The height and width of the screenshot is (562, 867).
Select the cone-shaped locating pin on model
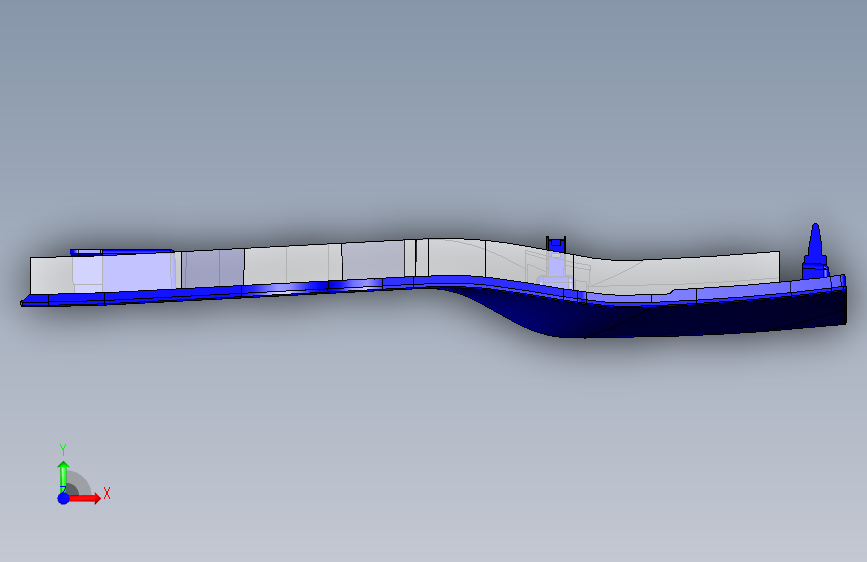point(815,251)
